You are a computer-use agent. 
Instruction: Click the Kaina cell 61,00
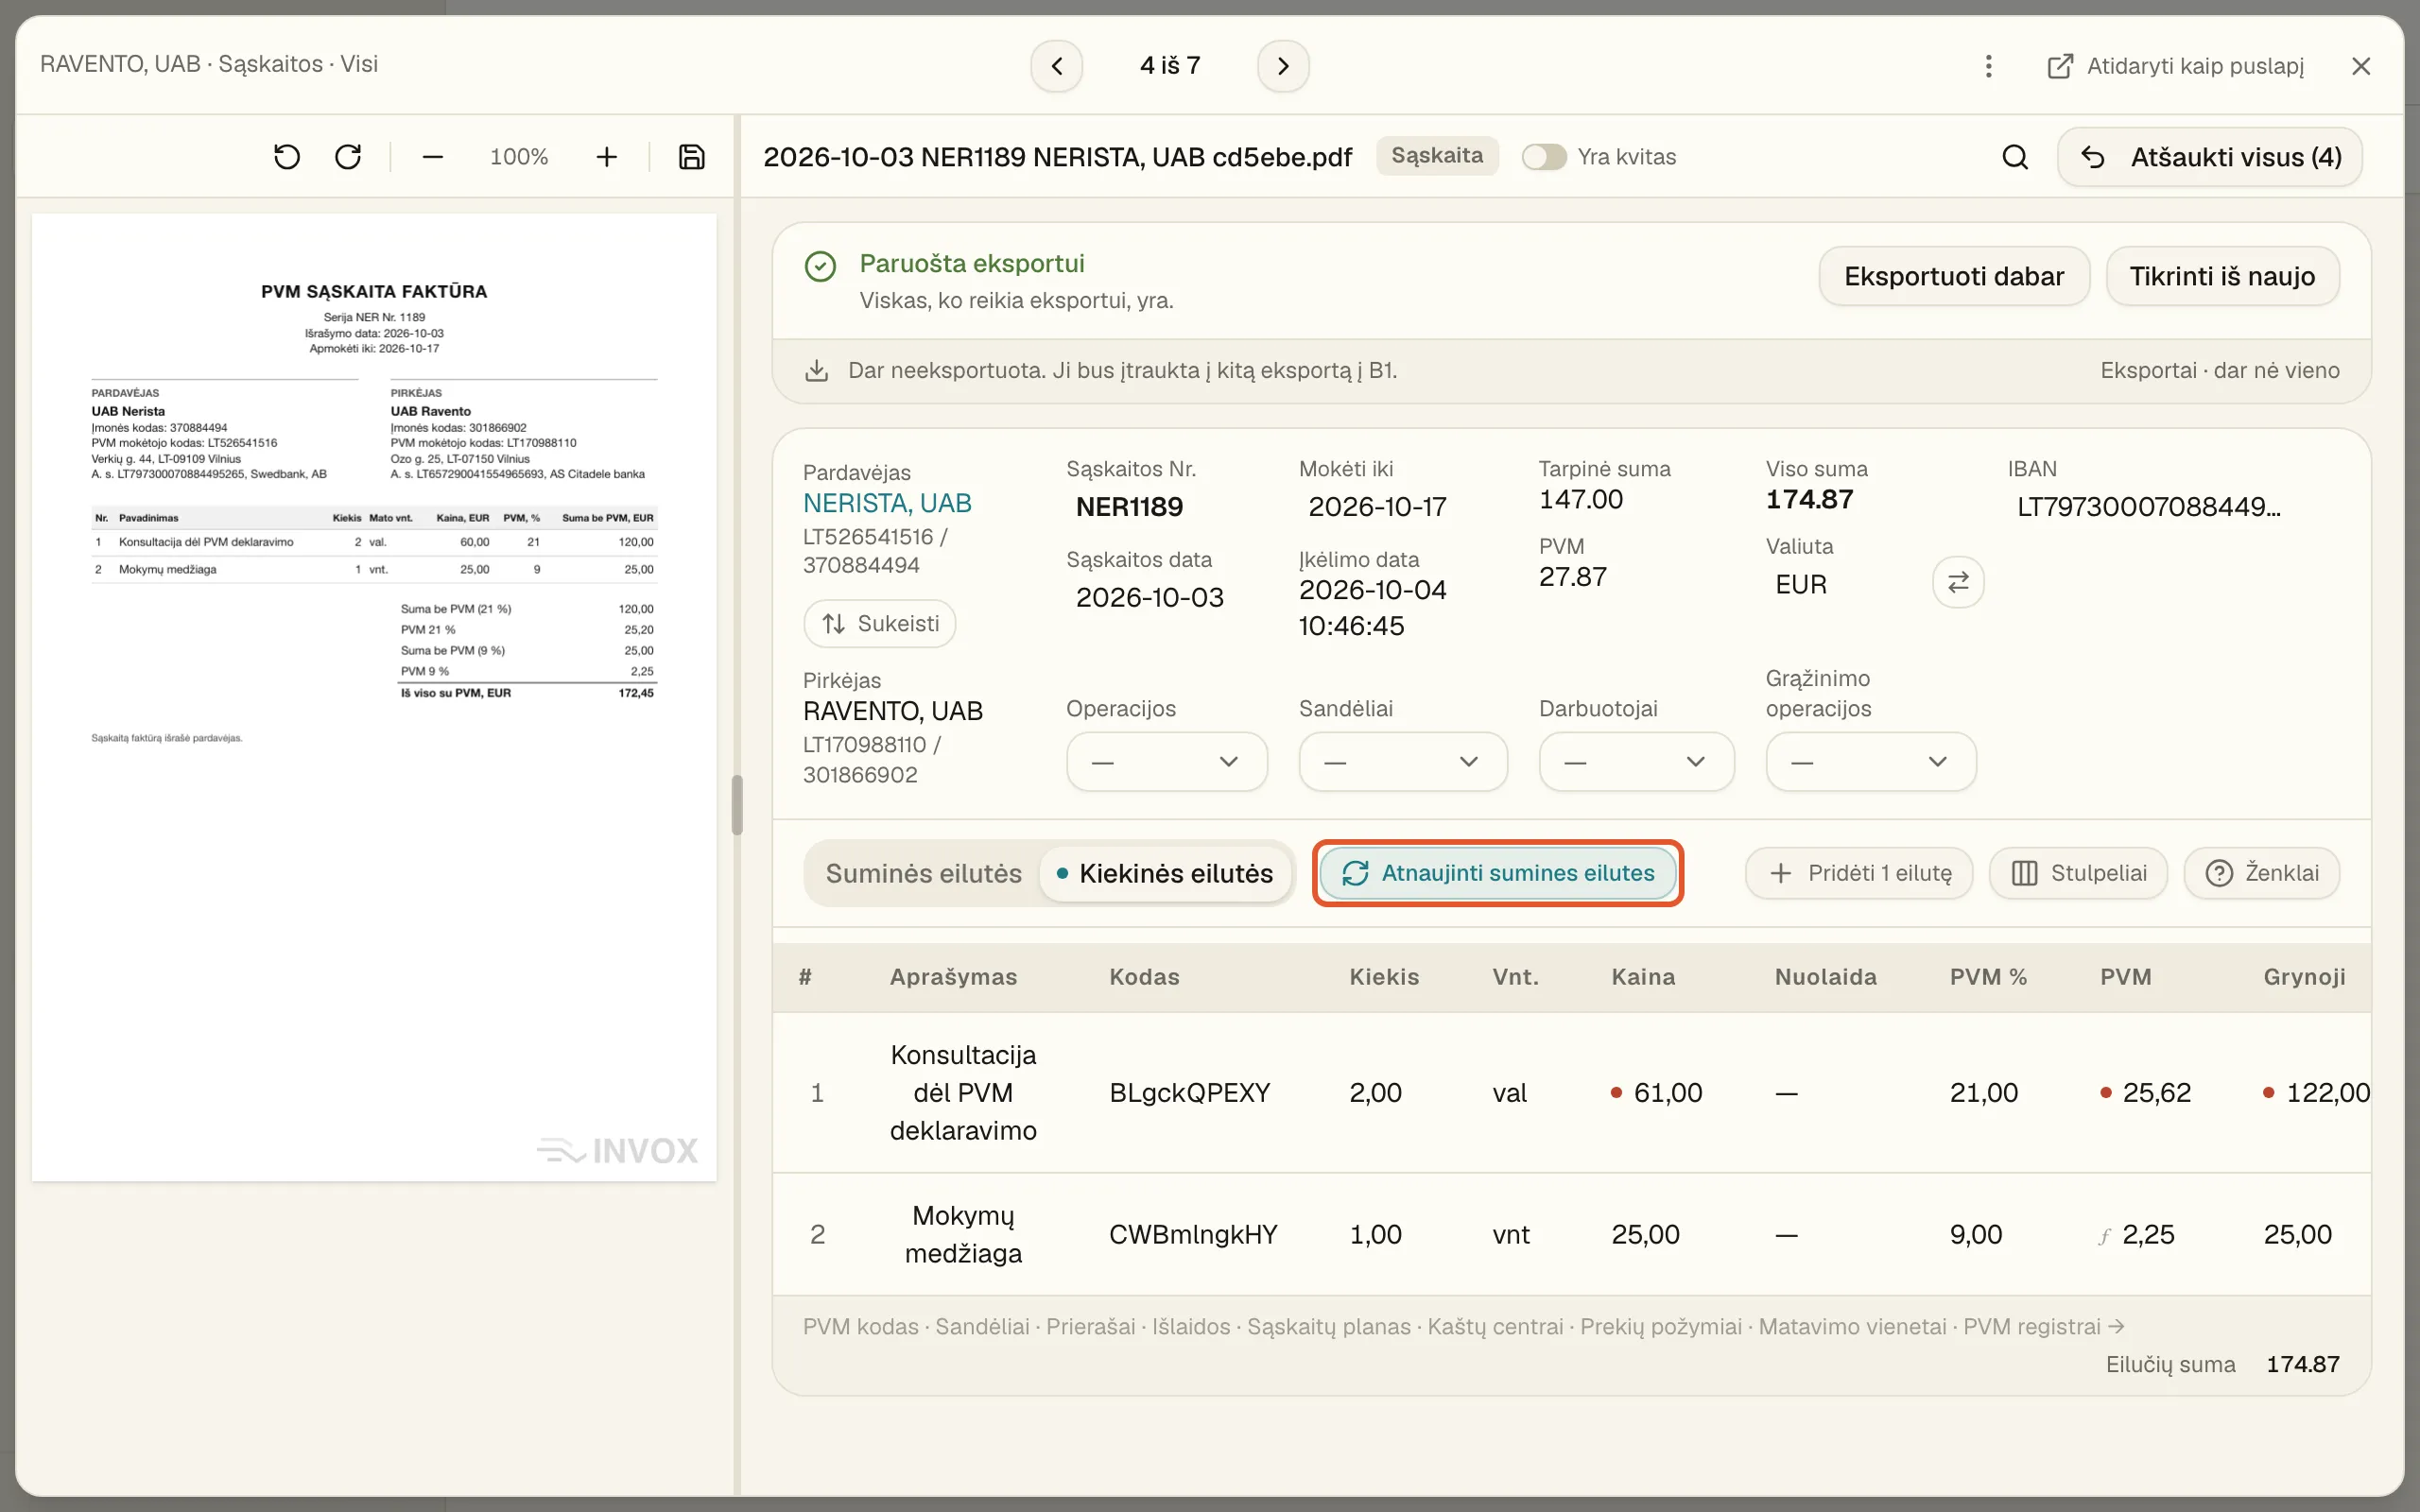(x=1667, y=1093)
